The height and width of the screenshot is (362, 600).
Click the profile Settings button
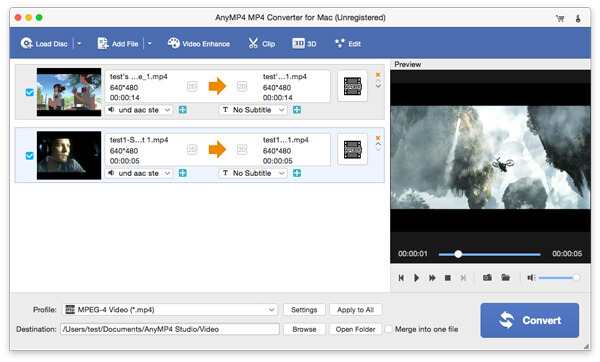coord(304,310)
